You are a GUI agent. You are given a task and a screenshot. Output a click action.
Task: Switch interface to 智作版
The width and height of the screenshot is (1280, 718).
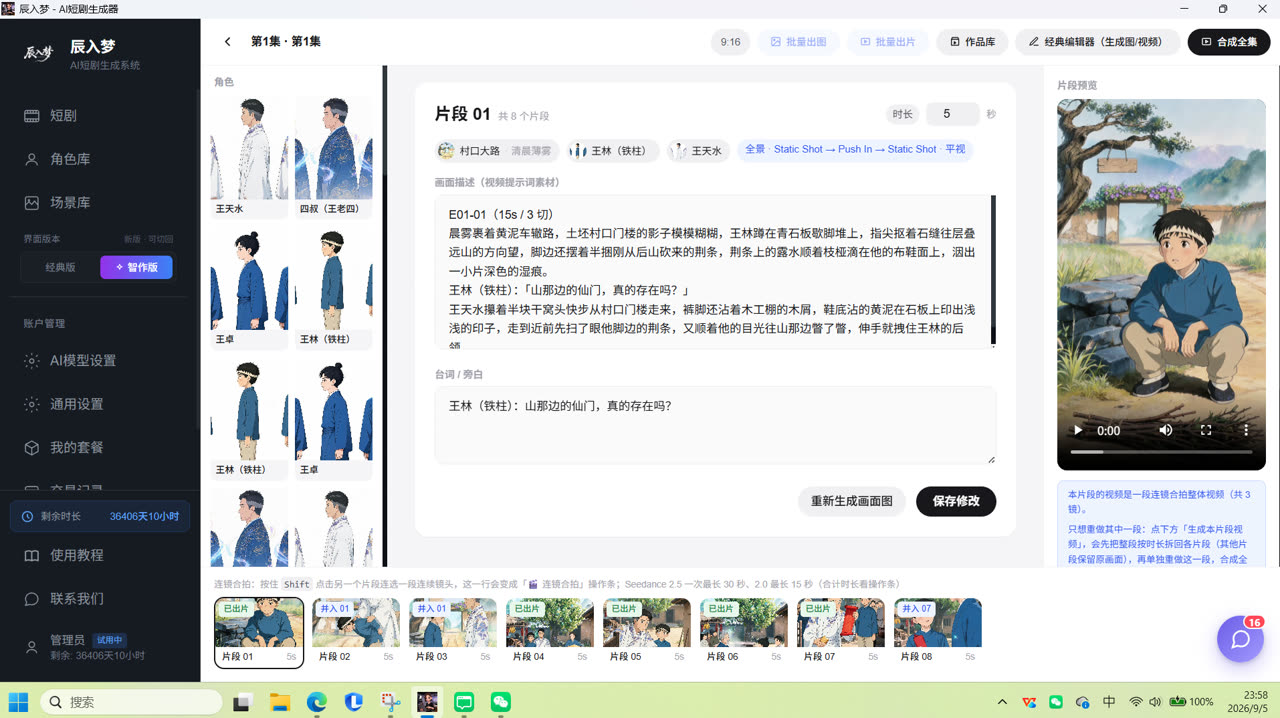tap(136, 267)
